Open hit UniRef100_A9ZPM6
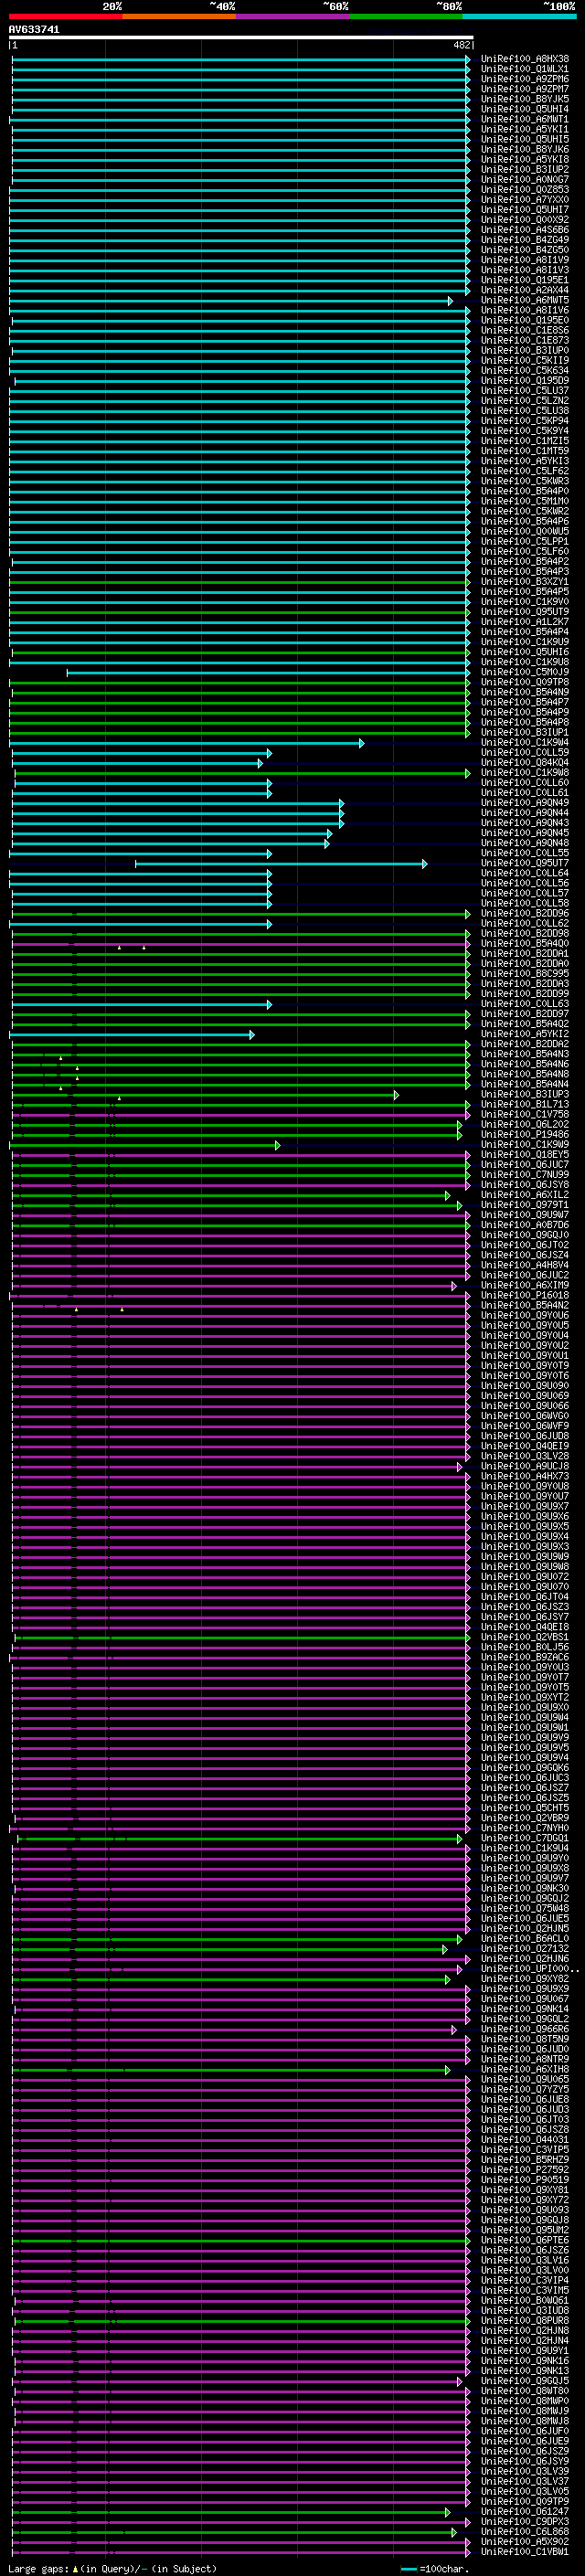The height and width of the screenshot is (2576, 585). [525, 79]
